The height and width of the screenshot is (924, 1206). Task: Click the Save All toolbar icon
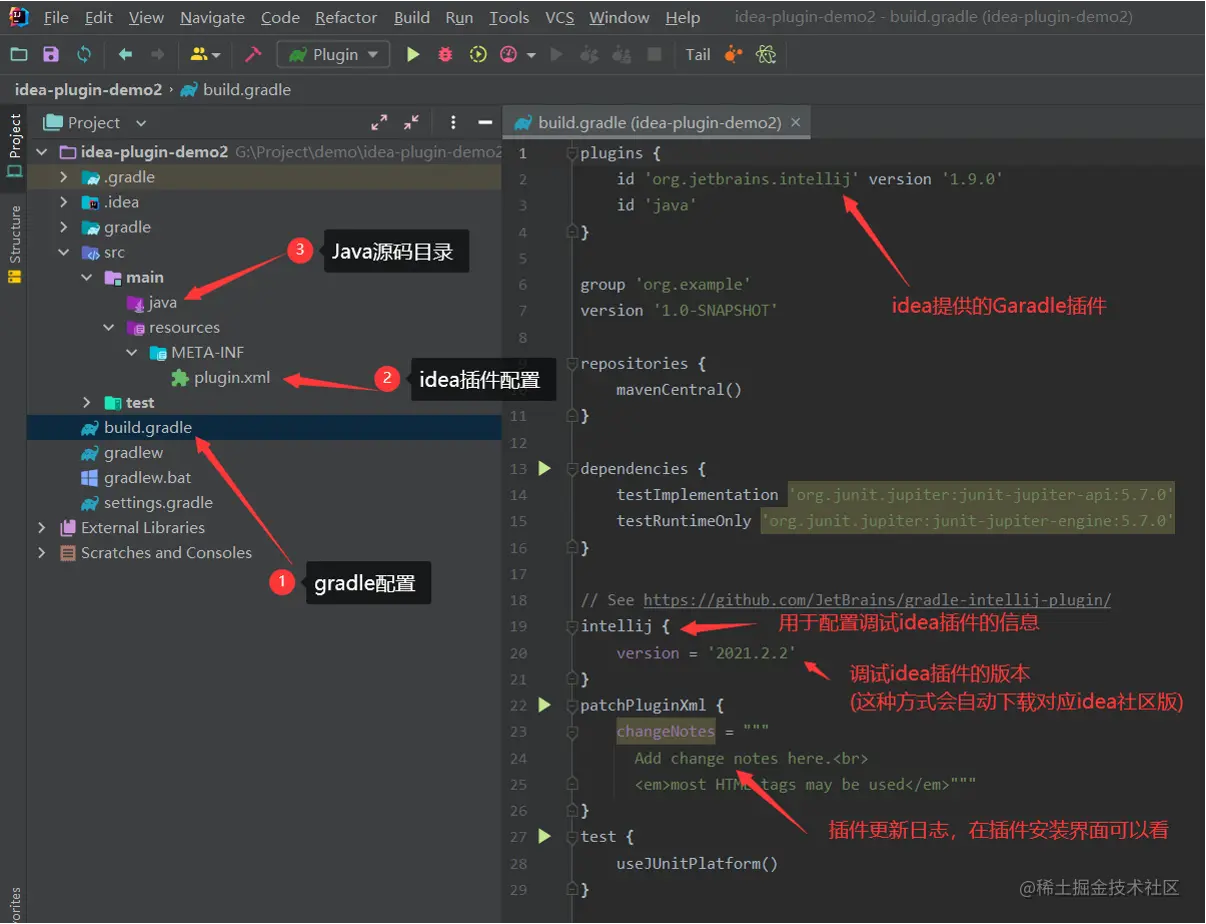pyautogui.click(x=51, y=55)
